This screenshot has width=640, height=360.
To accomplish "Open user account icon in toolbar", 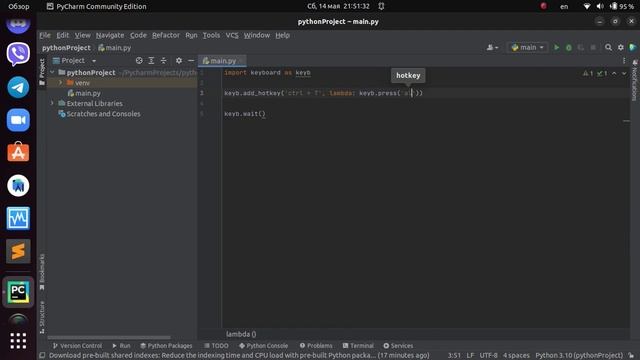I will 492,48.
